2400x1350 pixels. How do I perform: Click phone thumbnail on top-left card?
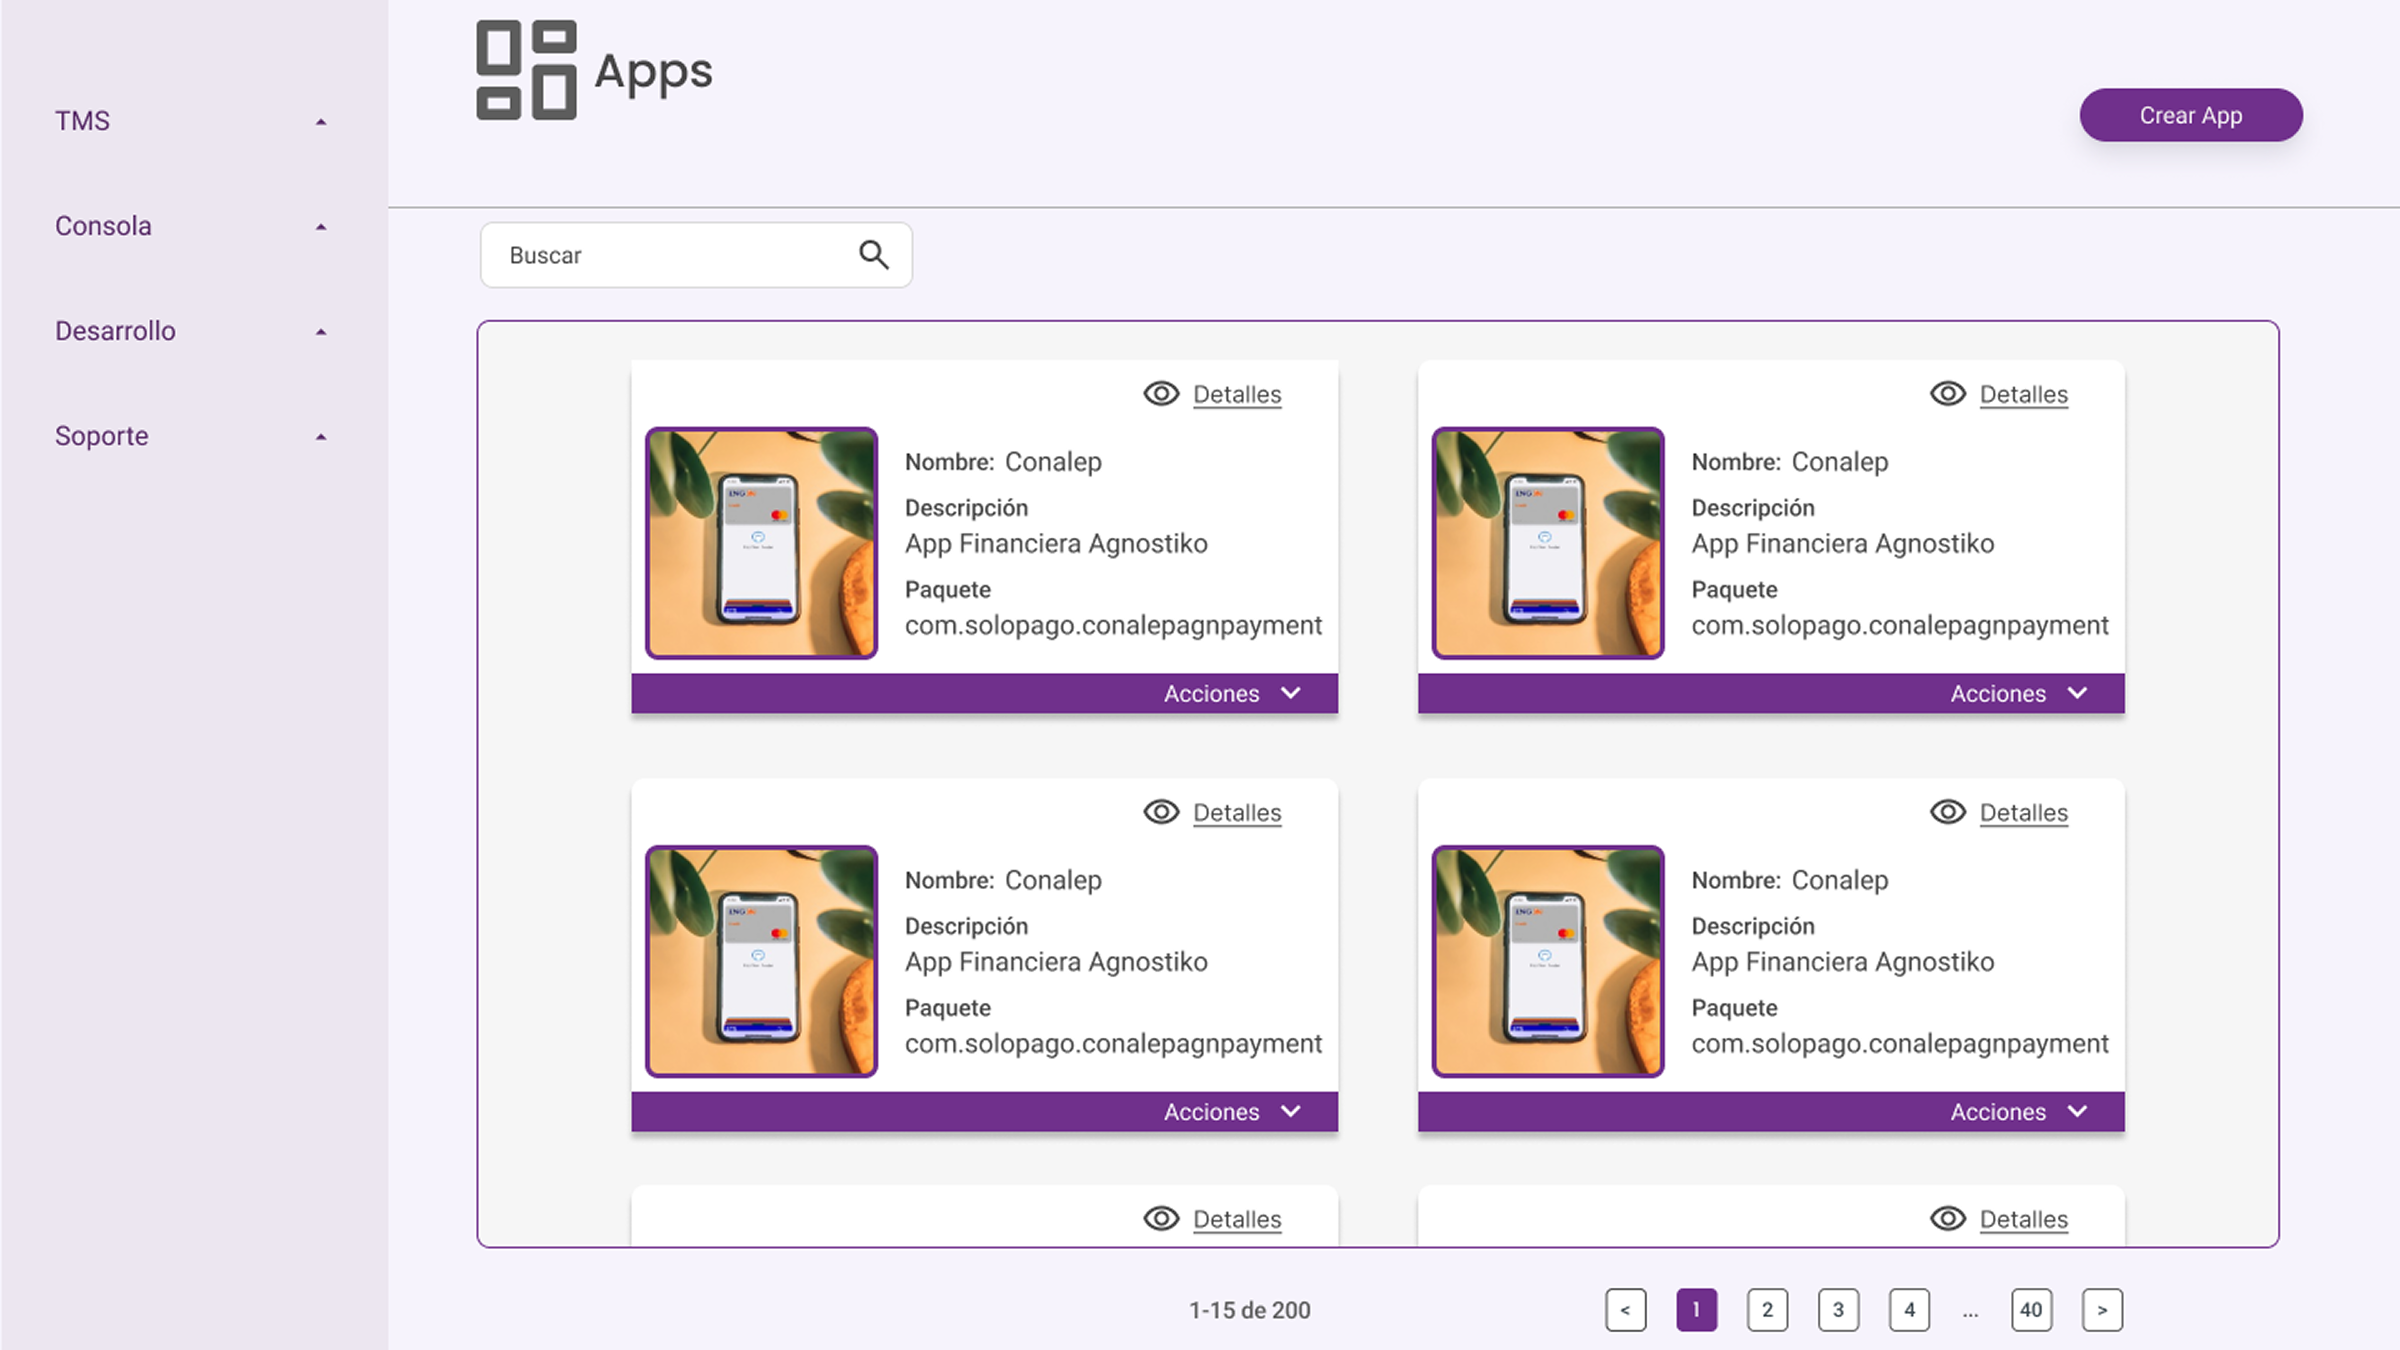[x=761, y=543]
